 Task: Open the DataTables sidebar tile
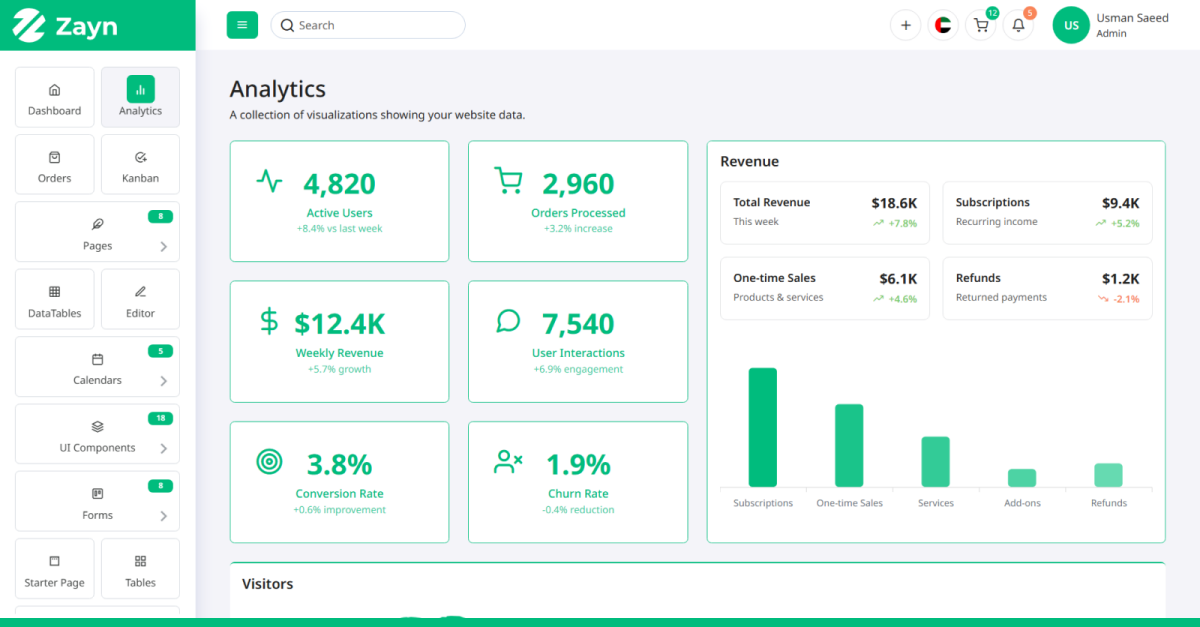click(x=55, y=300)
